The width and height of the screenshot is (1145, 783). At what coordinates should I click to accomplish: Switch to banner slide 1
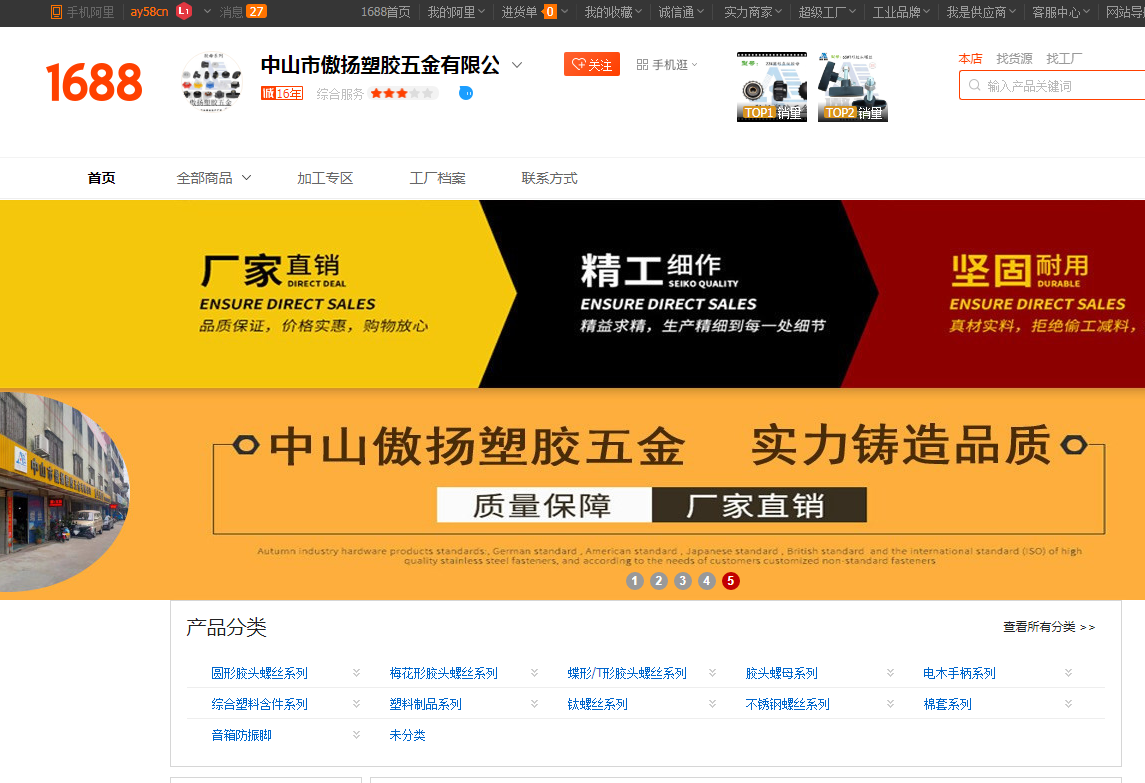(x=635, y=581)
